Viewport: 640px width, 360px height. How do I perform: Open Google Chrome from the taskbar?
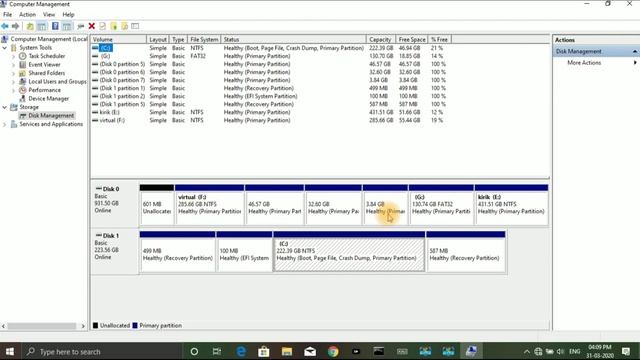333,351
